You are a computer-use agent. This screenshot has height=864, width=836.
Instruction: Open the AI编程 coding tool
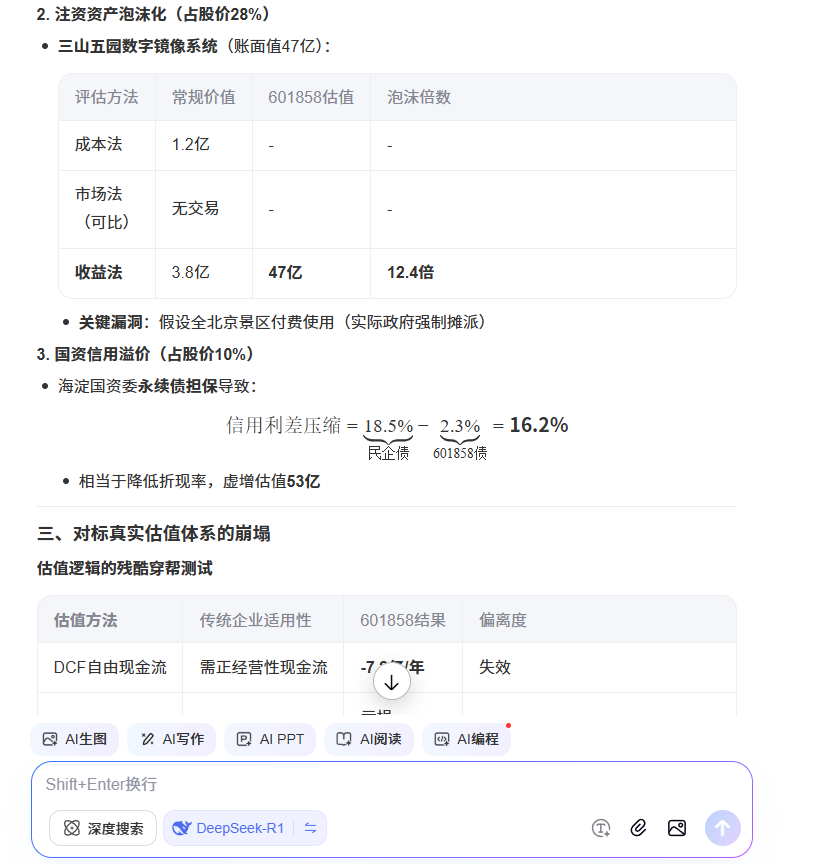(466, 739)
